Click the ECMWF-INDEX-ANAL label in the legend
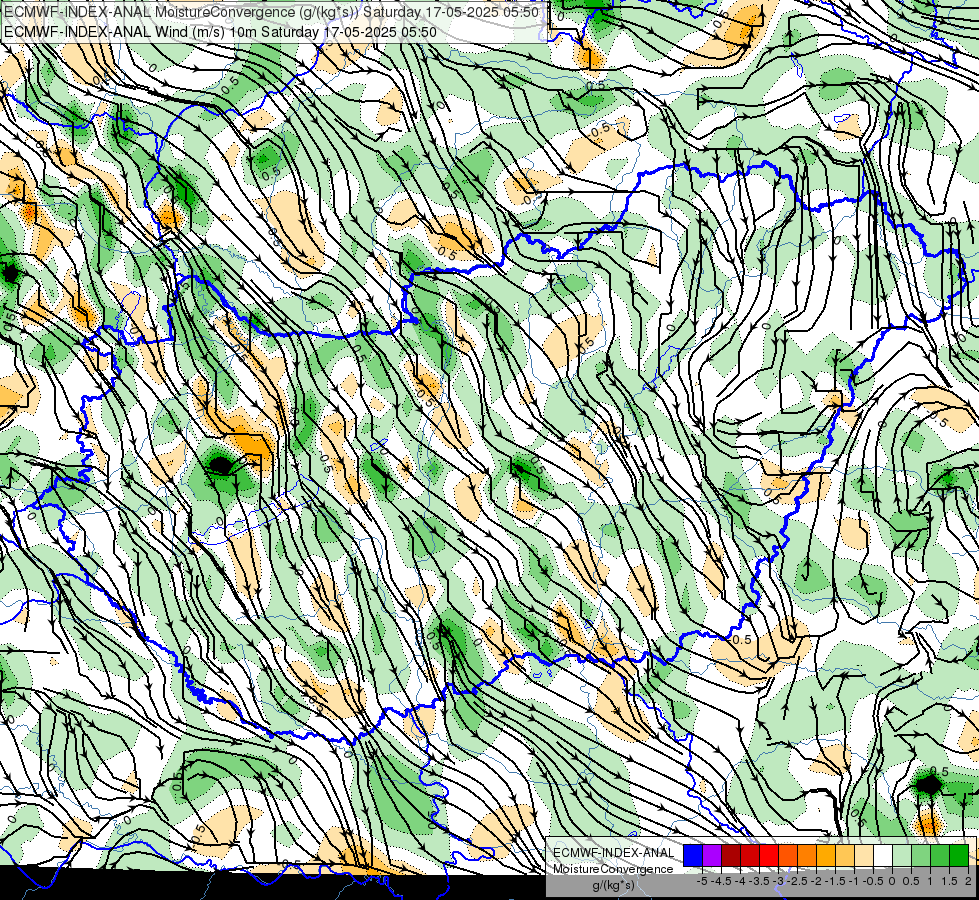The height and width of the screenshot is (900, 979). click(613, 853)
